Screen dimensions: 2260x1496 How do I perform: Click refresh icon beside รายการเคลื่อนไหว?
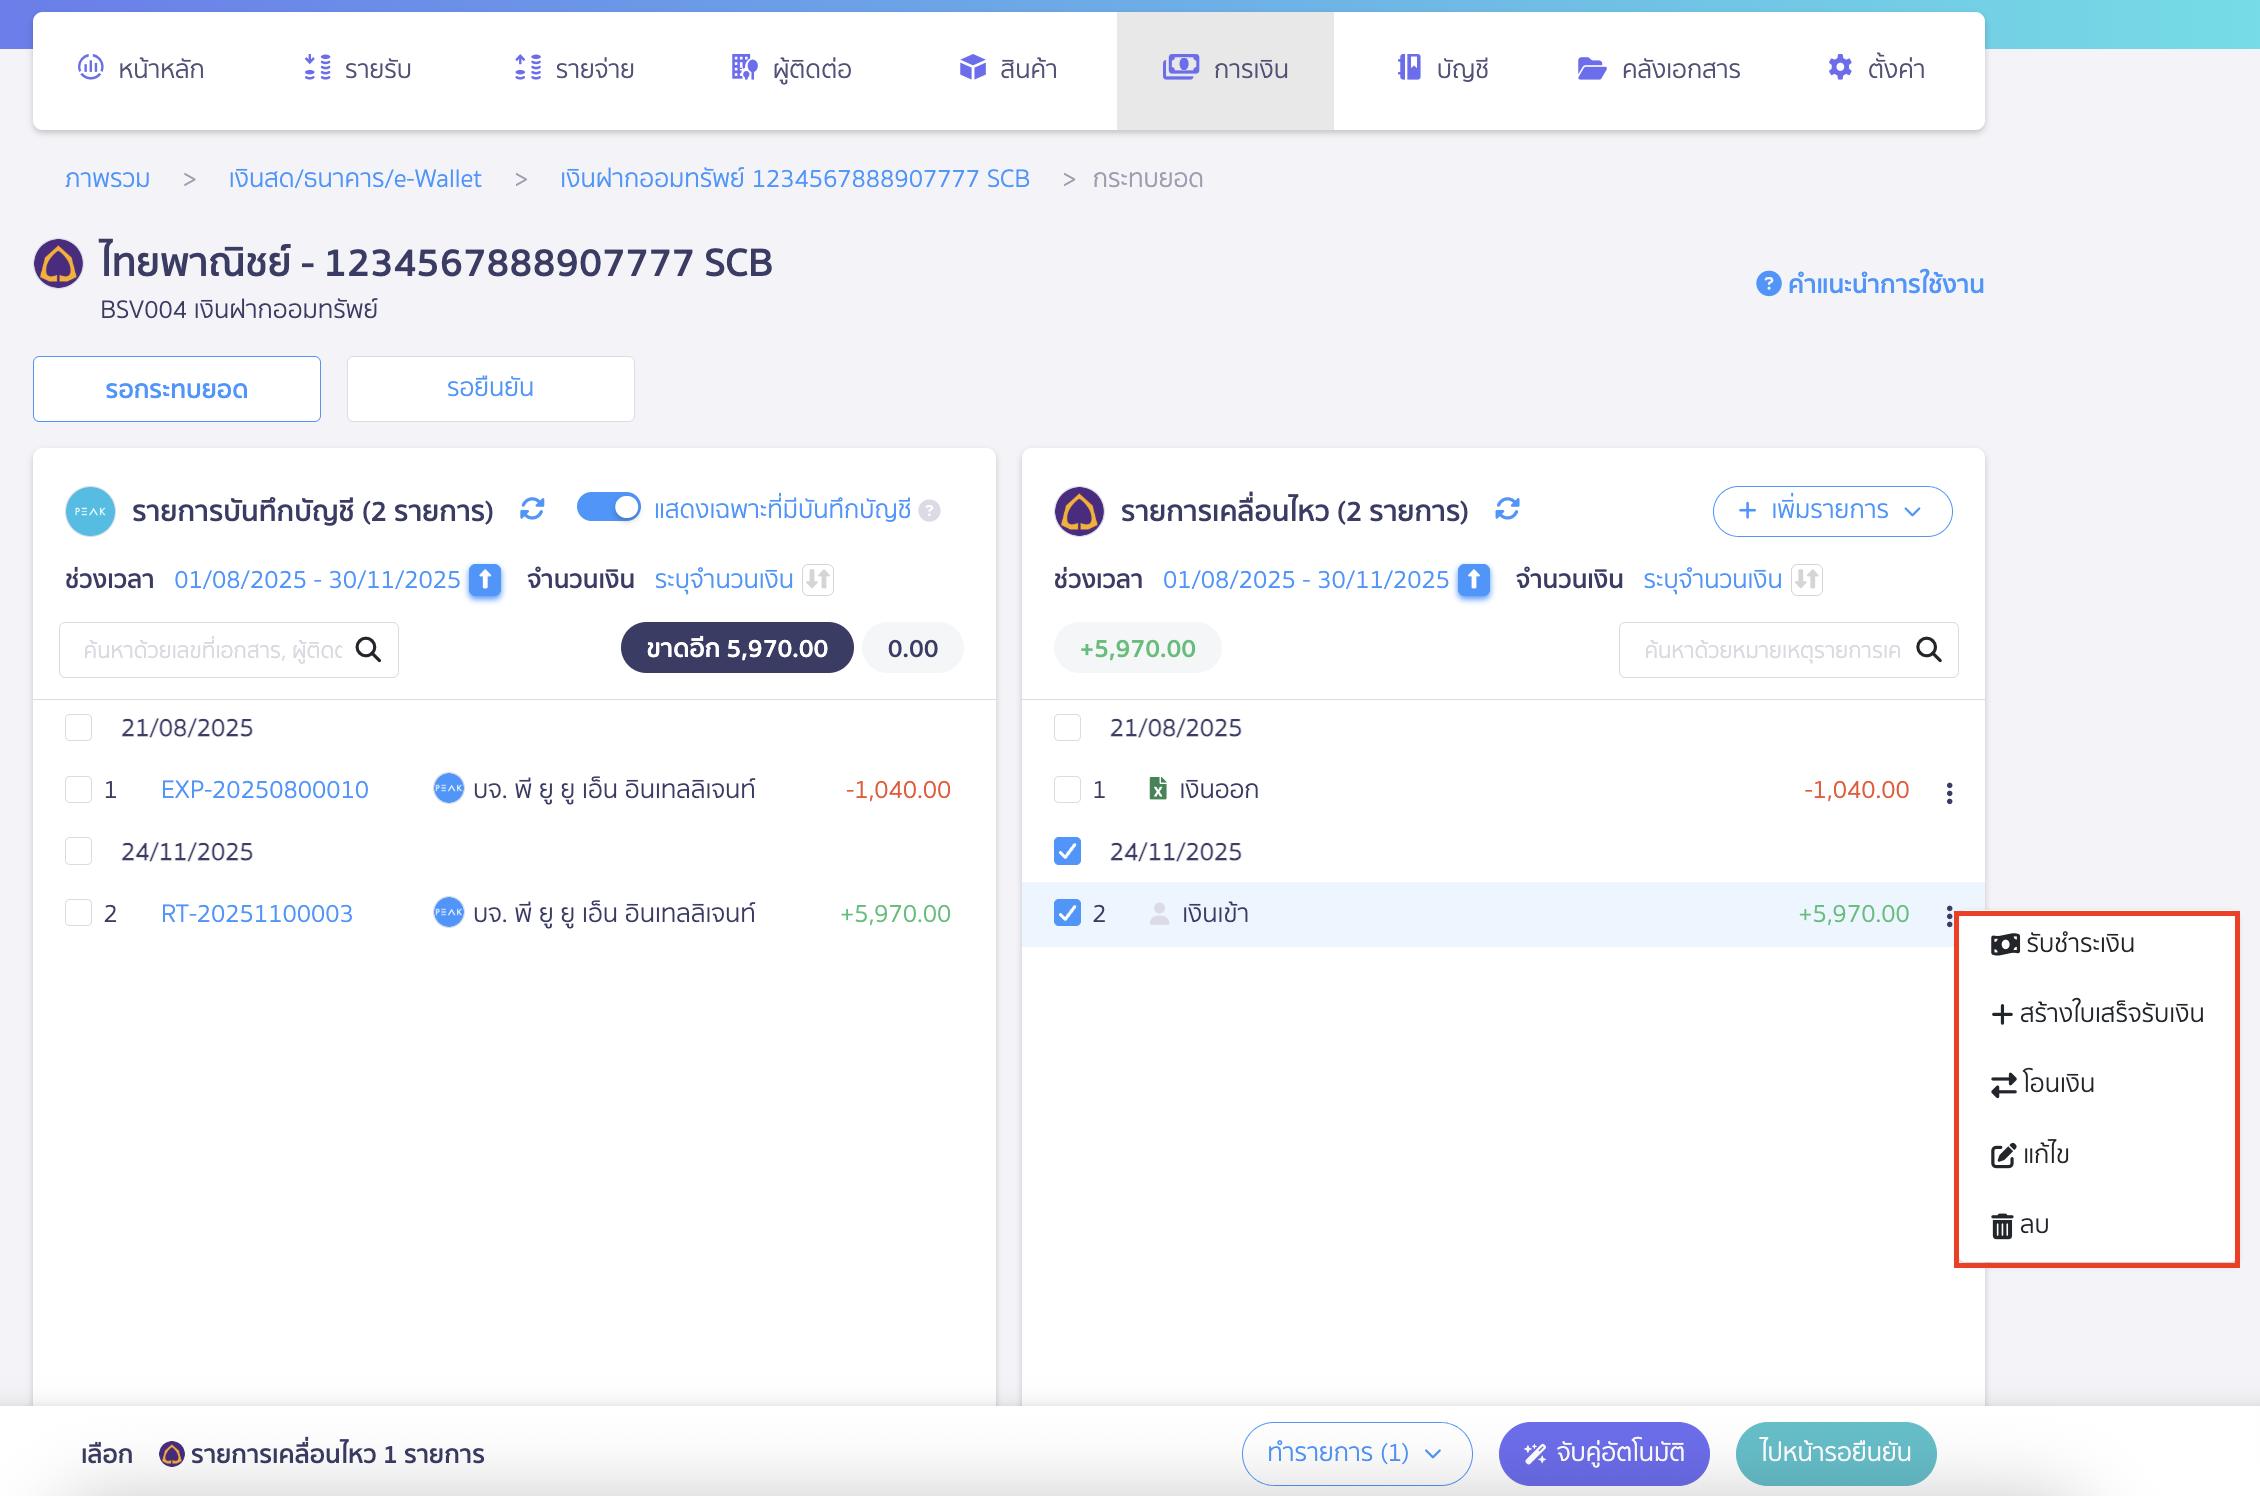click(1507, 510)
